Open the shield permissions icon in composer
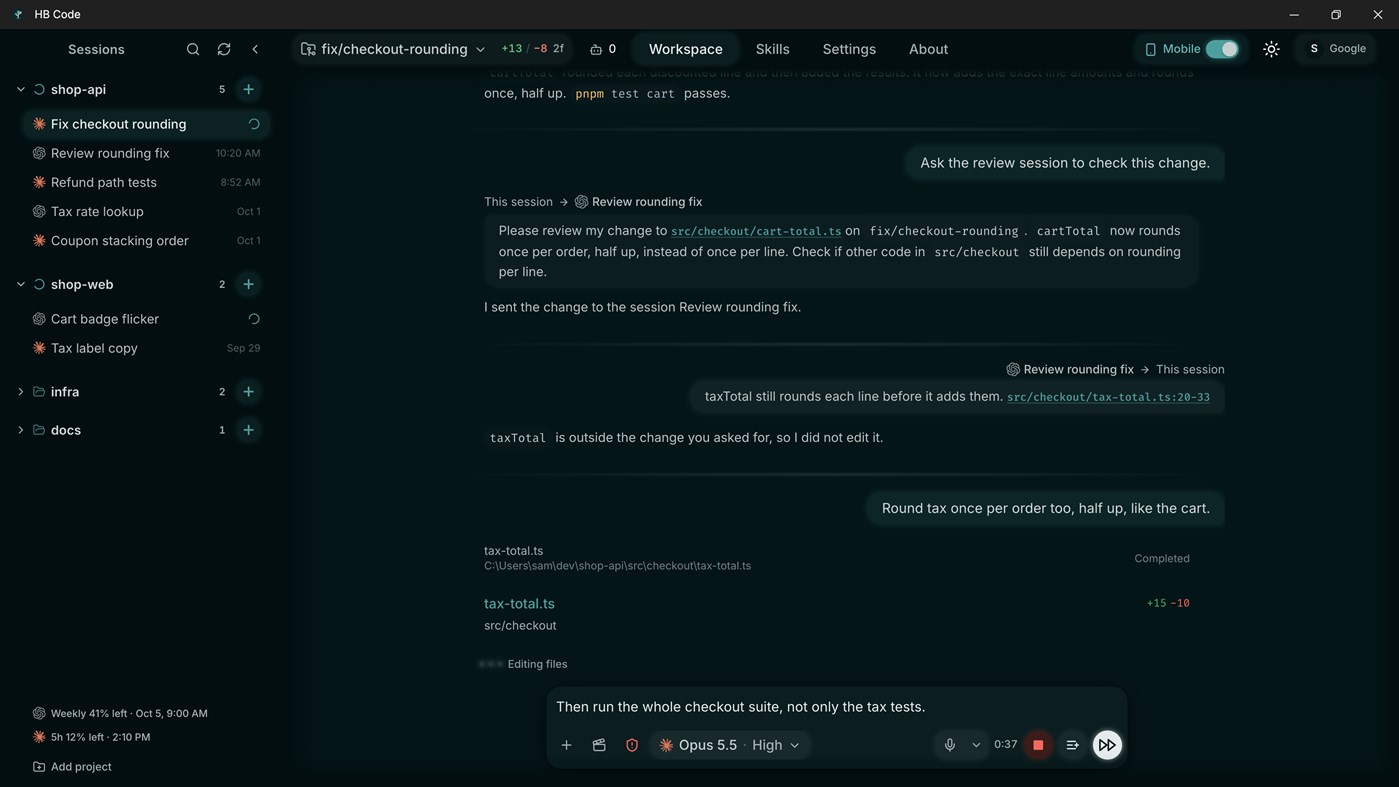The width and height of the screenshot is (1399, 787). 632,745
